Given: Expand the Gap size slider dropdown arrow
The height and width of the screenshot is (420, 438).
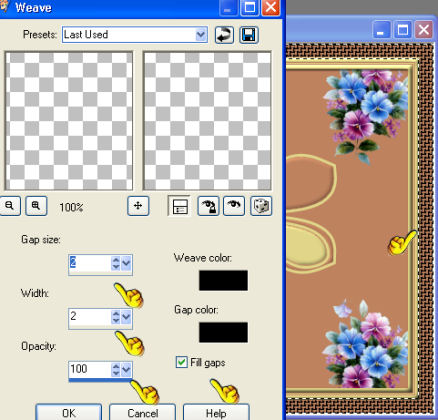Looking at the screenshot, I should [126, 264].
